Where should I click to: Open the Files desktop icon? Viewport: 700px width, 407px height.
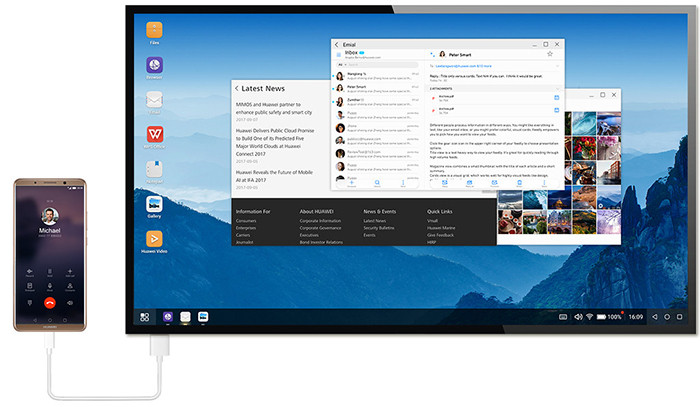pyautogui.click(x=154, y=29)
